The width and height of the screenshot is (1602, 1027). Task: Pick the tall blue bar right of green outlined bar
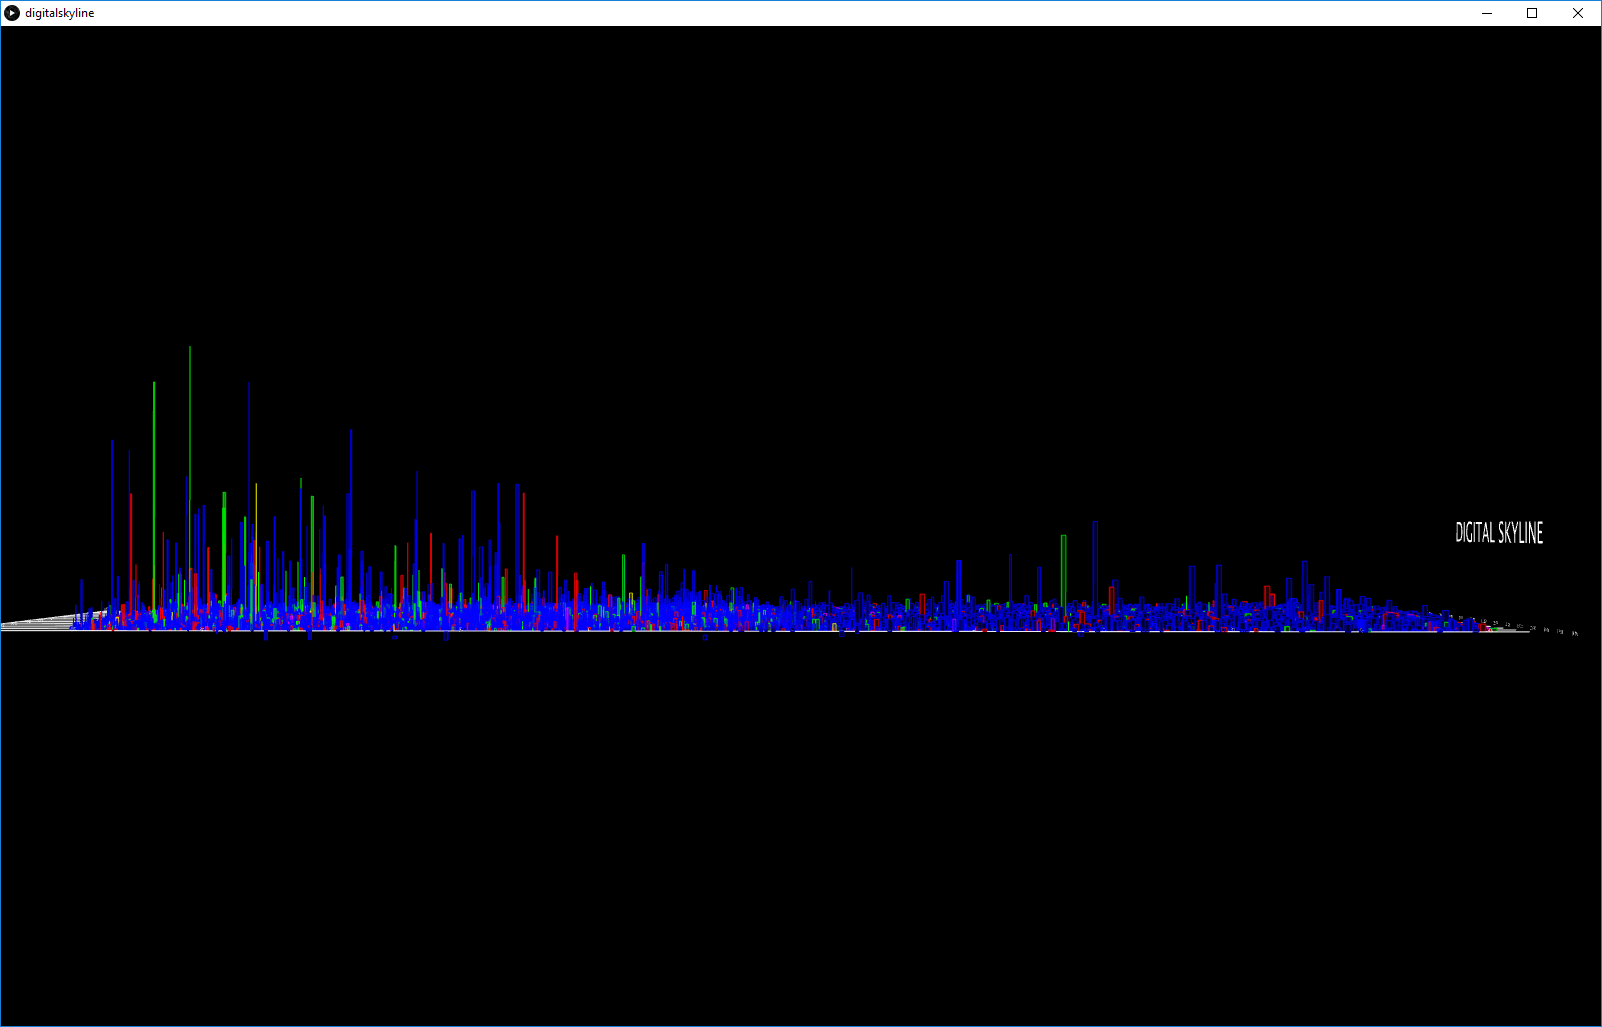1095,562
